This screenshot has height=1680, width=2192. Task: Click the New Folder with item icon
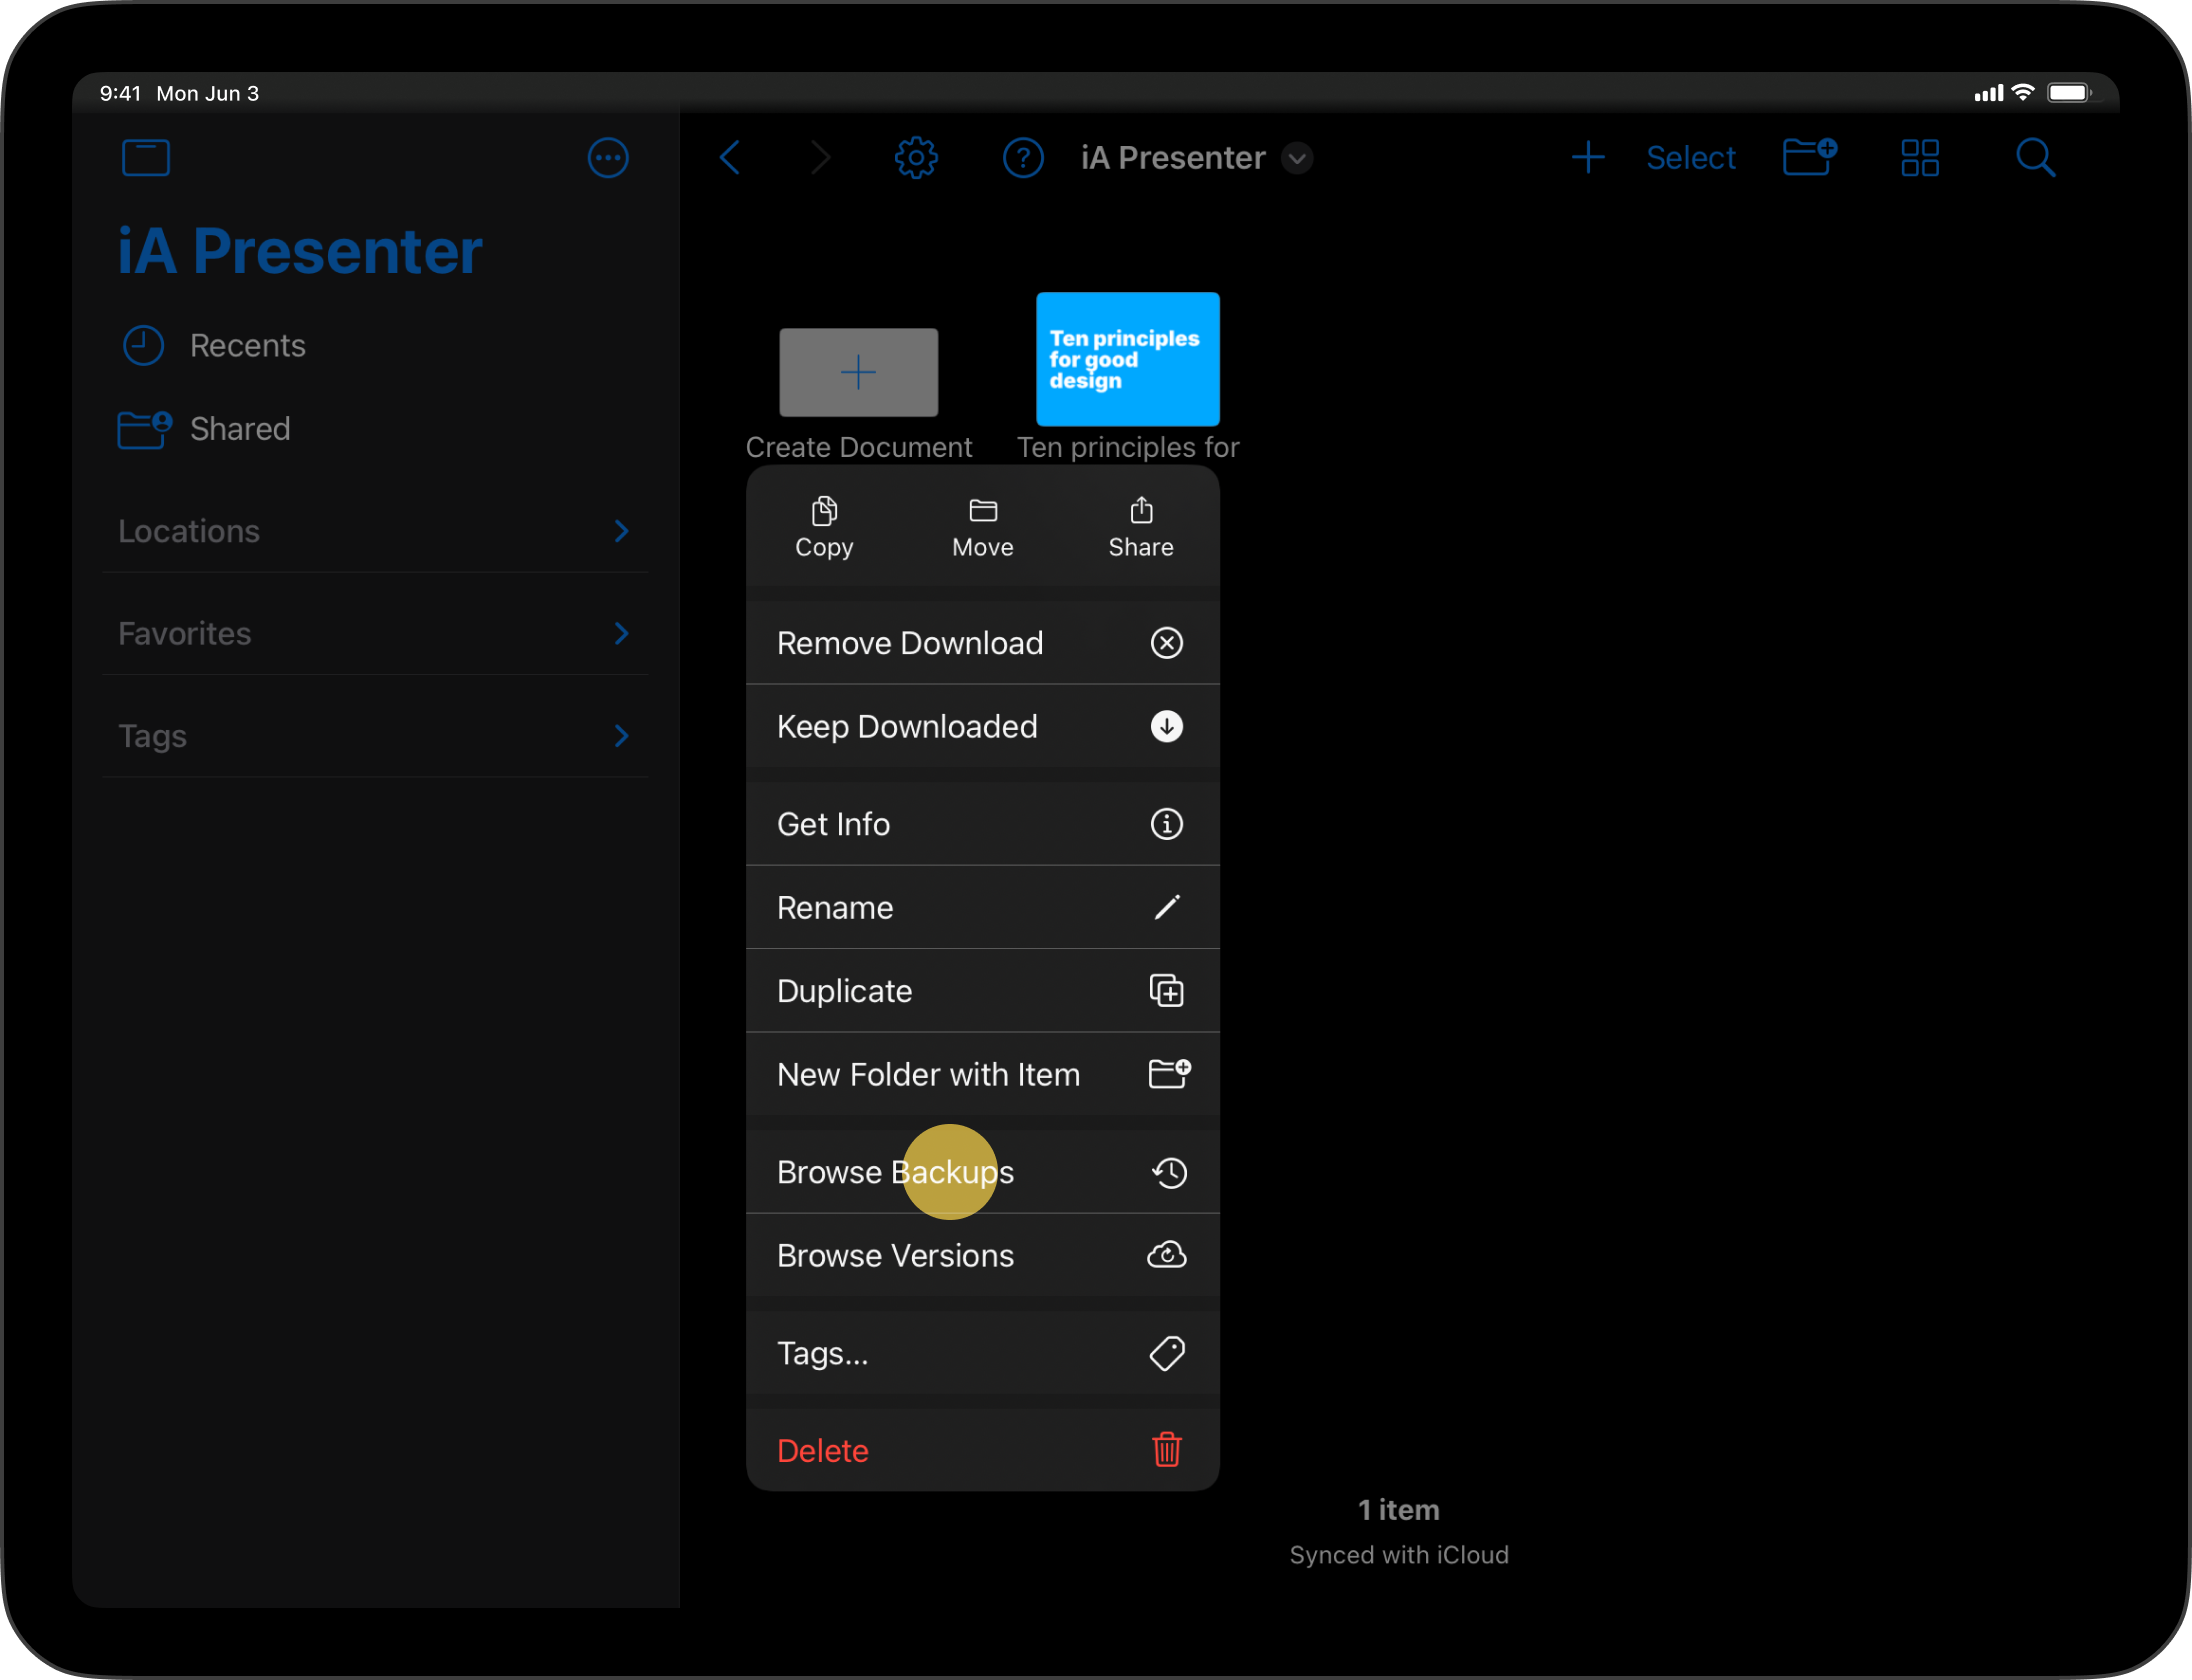point(1165,1073)
